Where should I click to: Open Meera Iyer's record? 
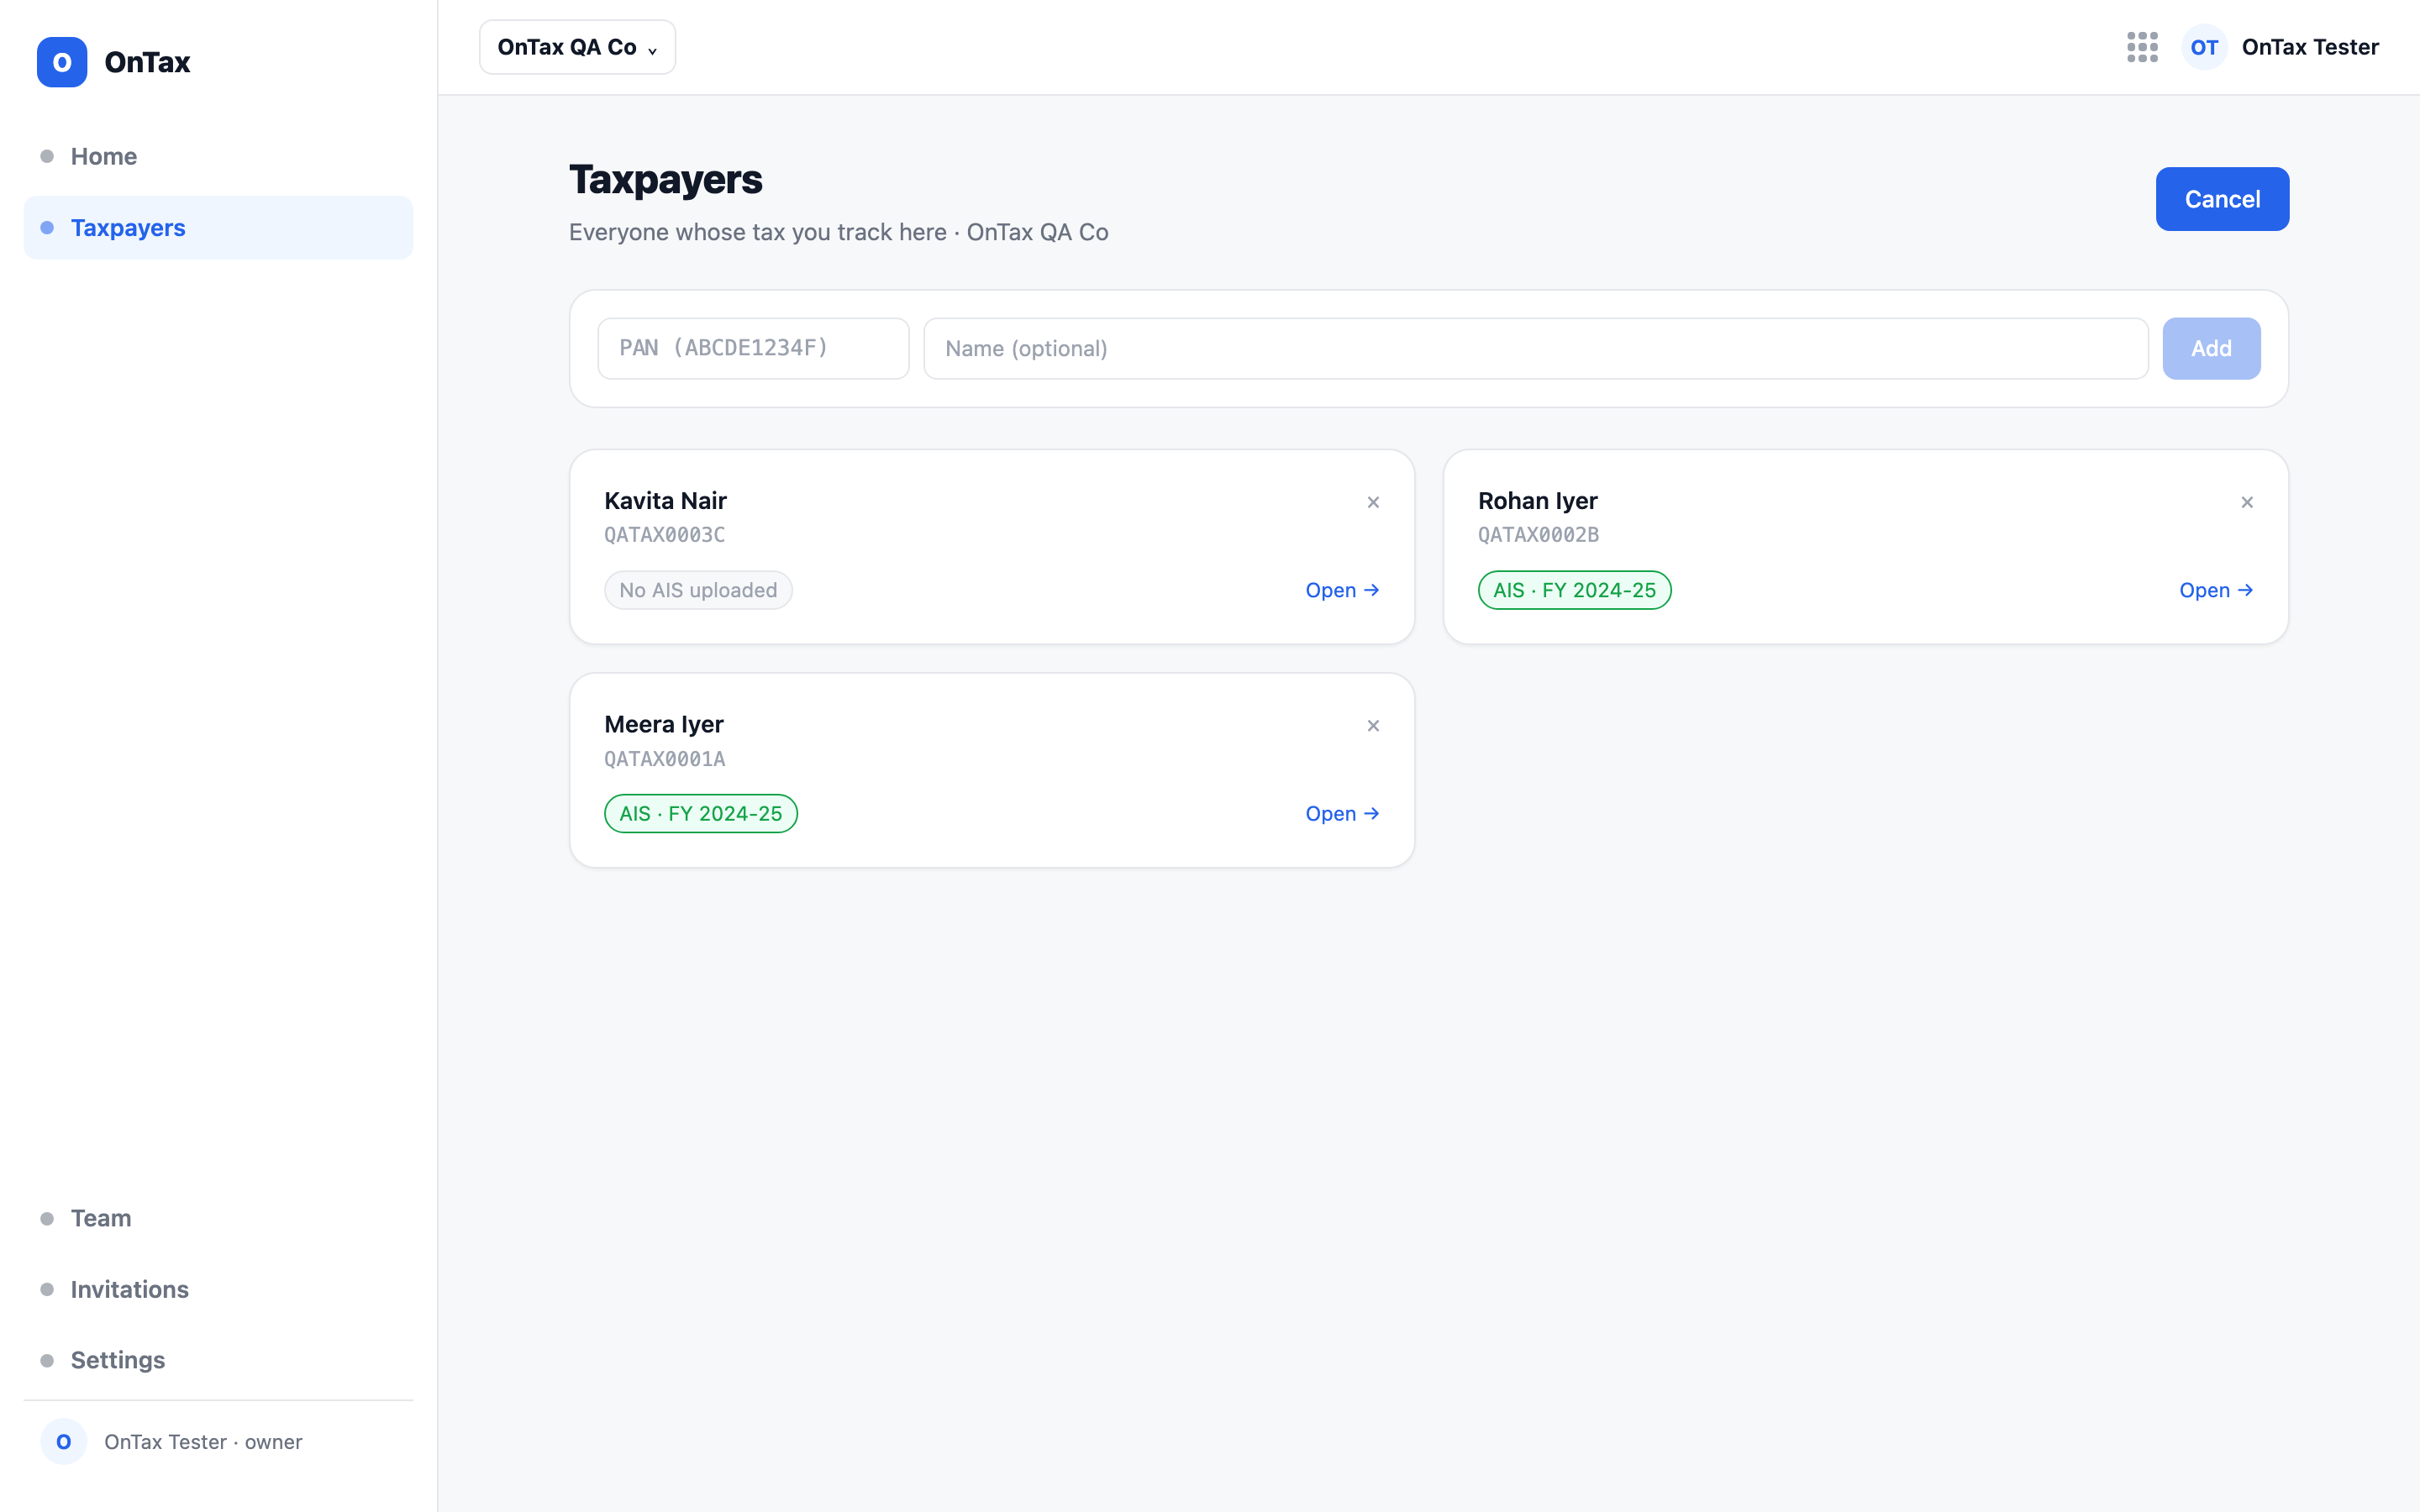[x=1342, y=814]
